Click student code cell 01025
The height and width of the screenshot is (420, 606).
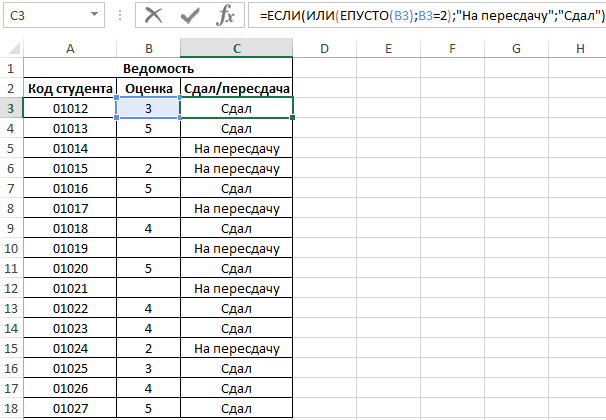[x=69, y=368]
